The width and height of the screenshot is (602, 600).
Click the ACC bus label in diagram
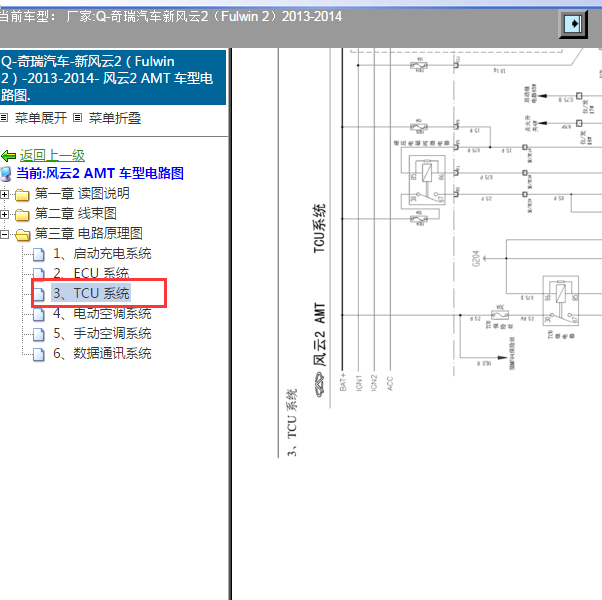390,383
